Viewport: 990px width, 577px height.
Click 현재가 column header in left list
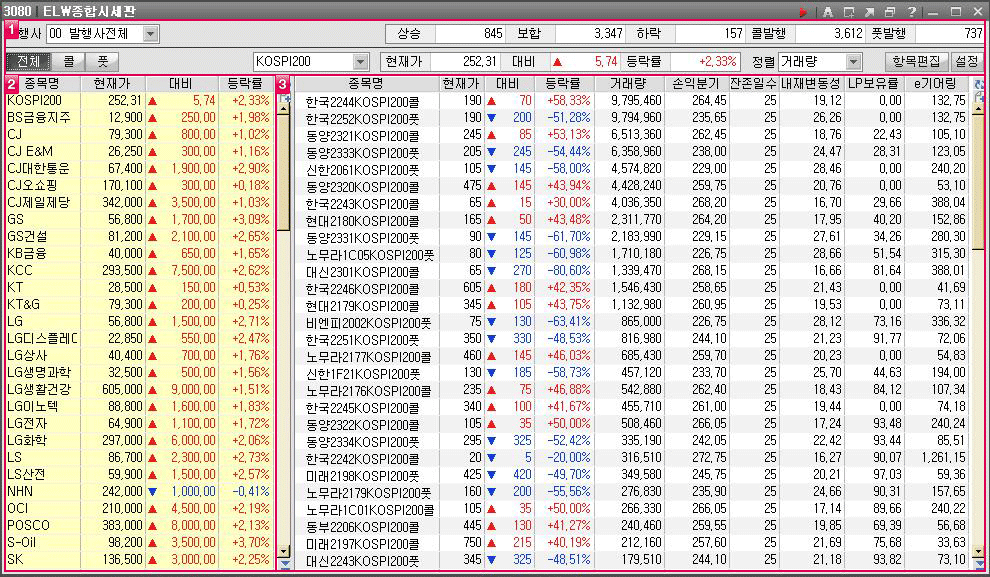[x=112, y=83]
